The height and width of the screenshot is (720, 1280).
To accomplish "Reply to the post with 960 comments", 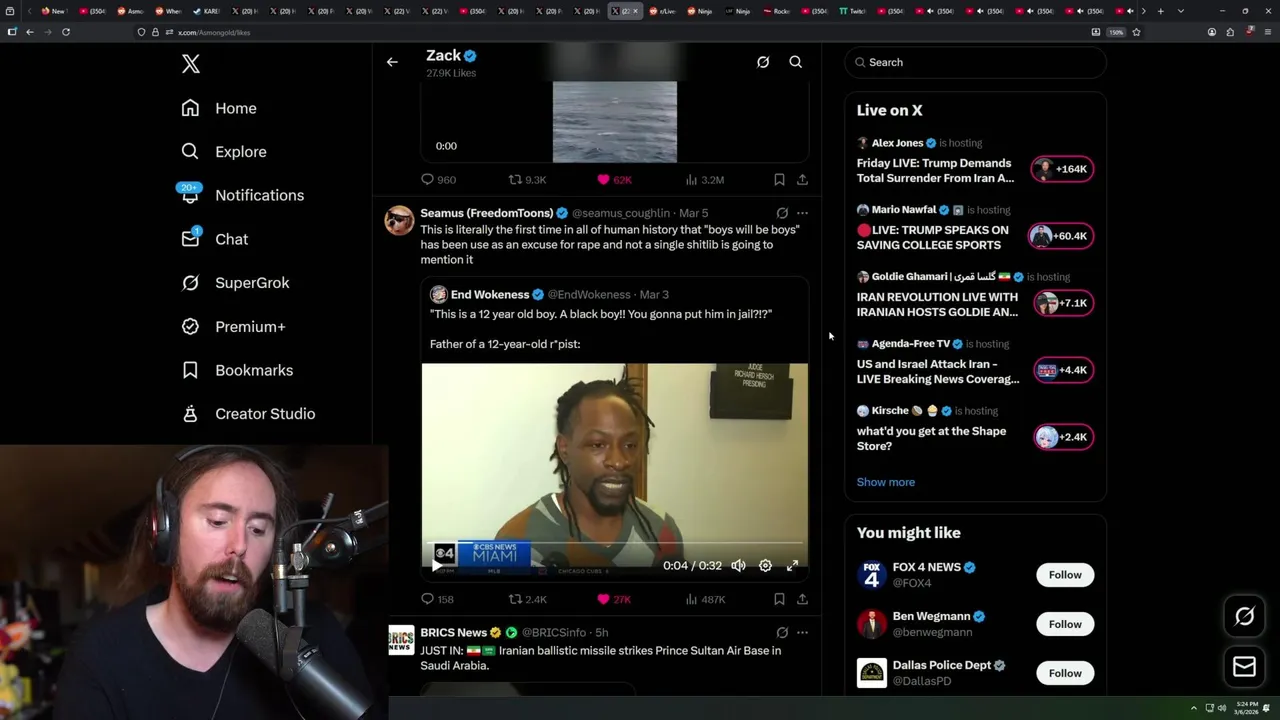I will [x=438, y=180].
